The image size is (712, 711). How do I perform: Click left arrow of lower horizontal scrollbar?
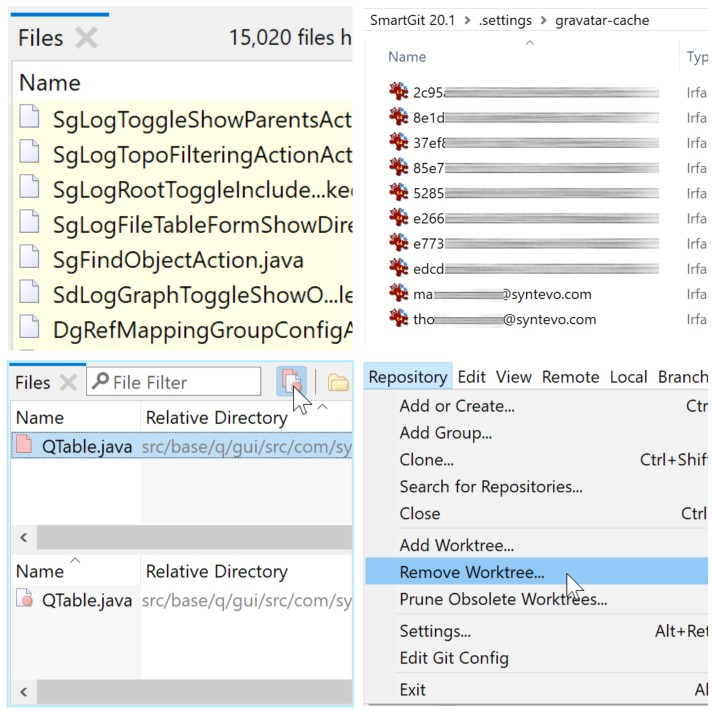[24, 692]
